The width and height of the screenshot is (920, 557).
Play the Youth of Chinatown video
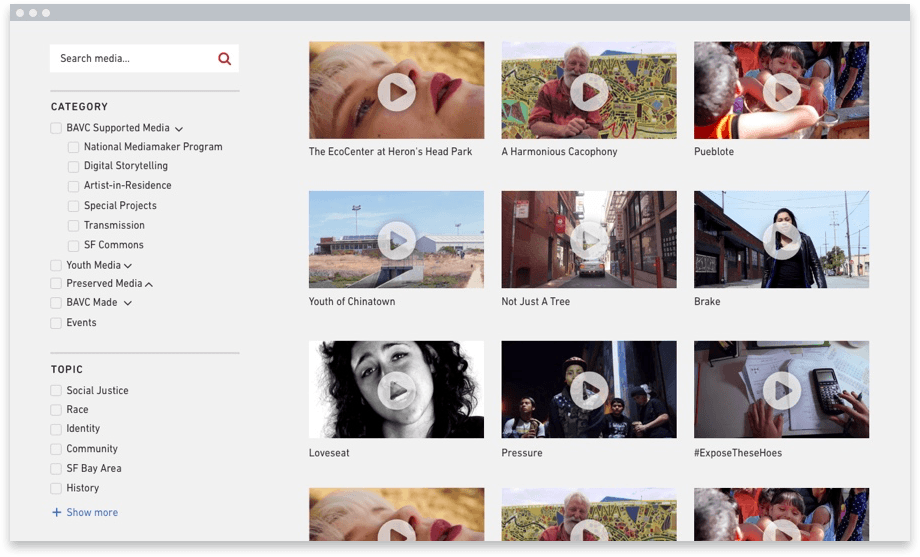click(397, 240)
